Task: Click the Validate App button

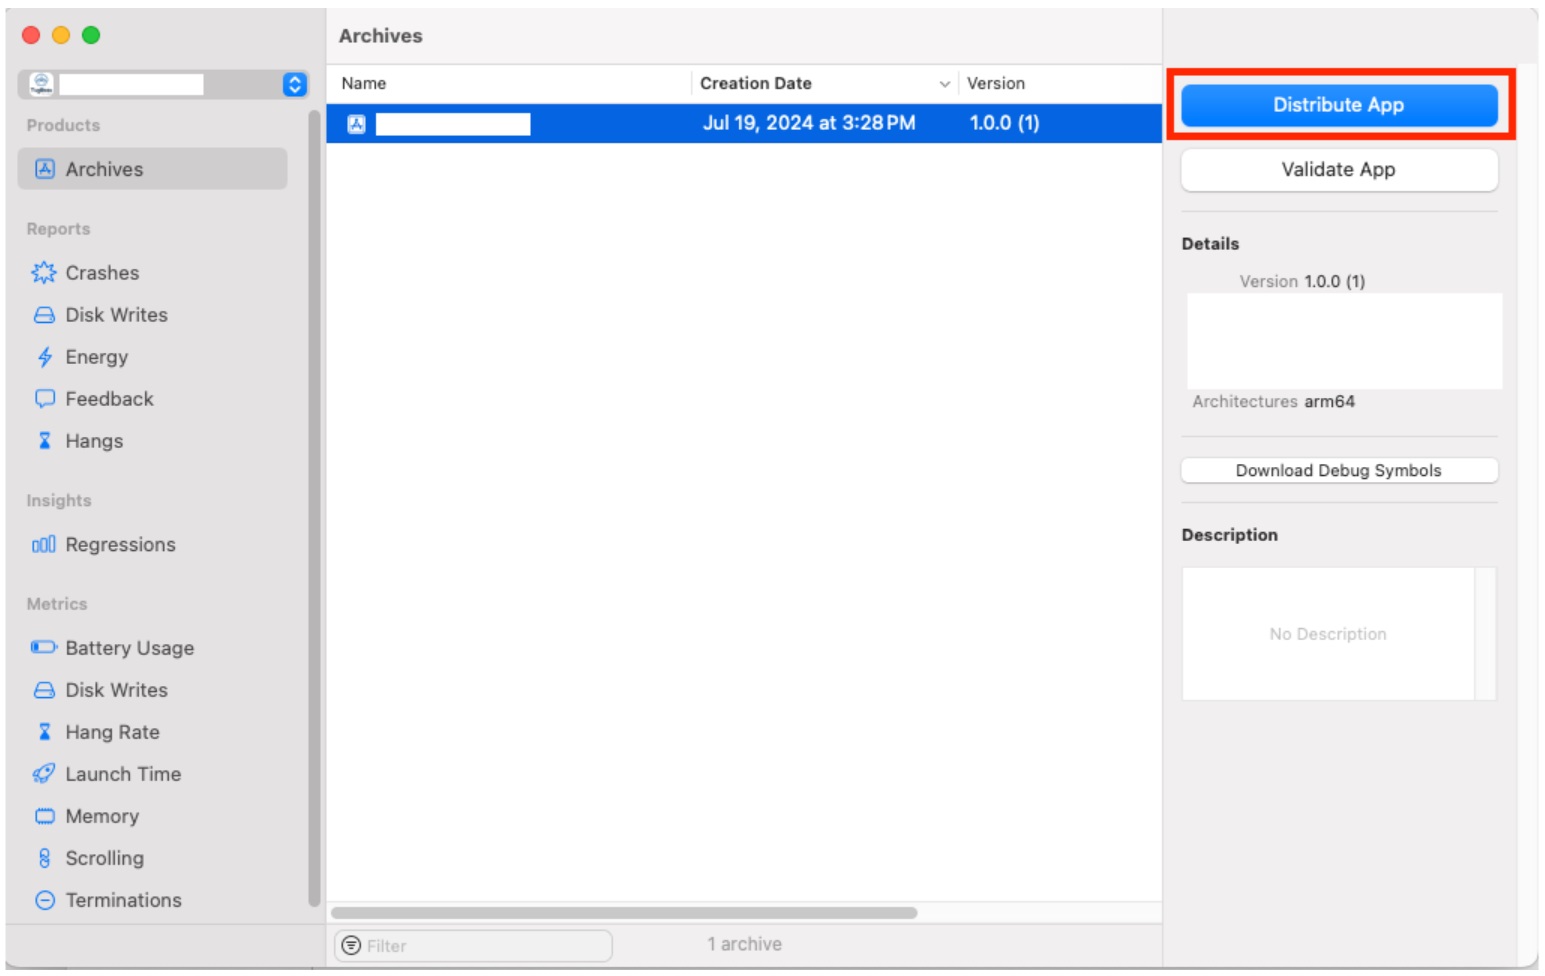Action: point(1338,170)
